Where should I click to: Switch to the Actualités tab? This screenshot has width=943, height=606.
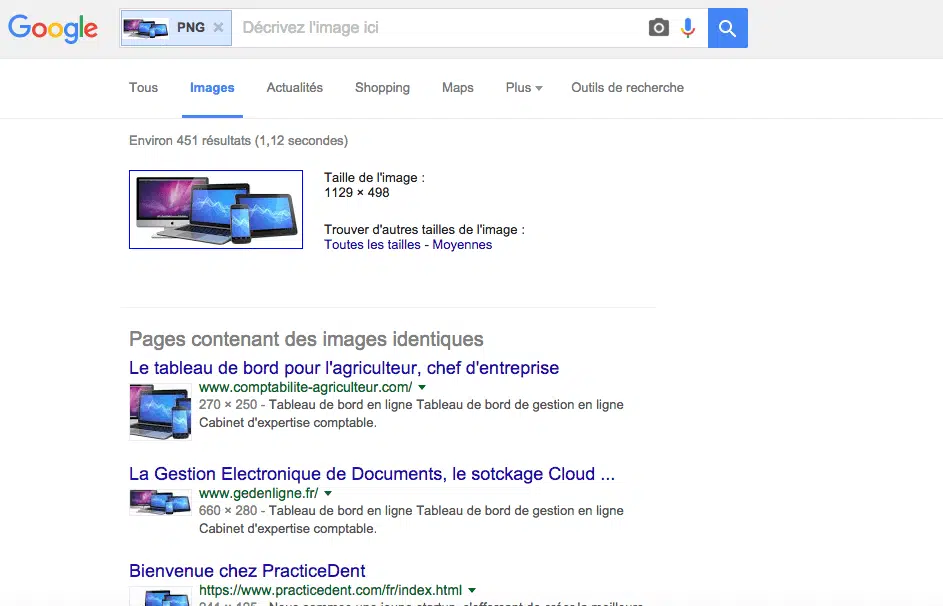point(294,88)
